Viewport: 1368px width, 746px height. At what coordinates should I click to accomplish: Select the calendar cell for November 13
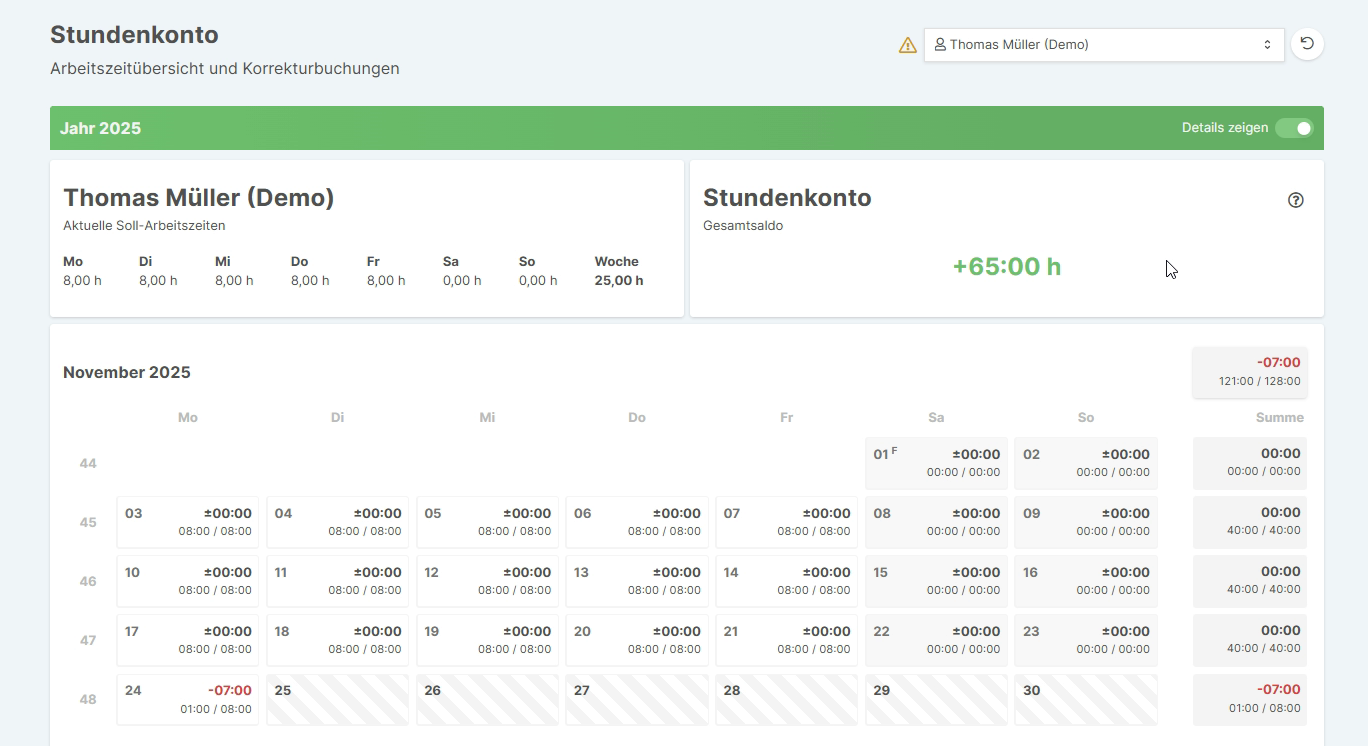point(637,581)
